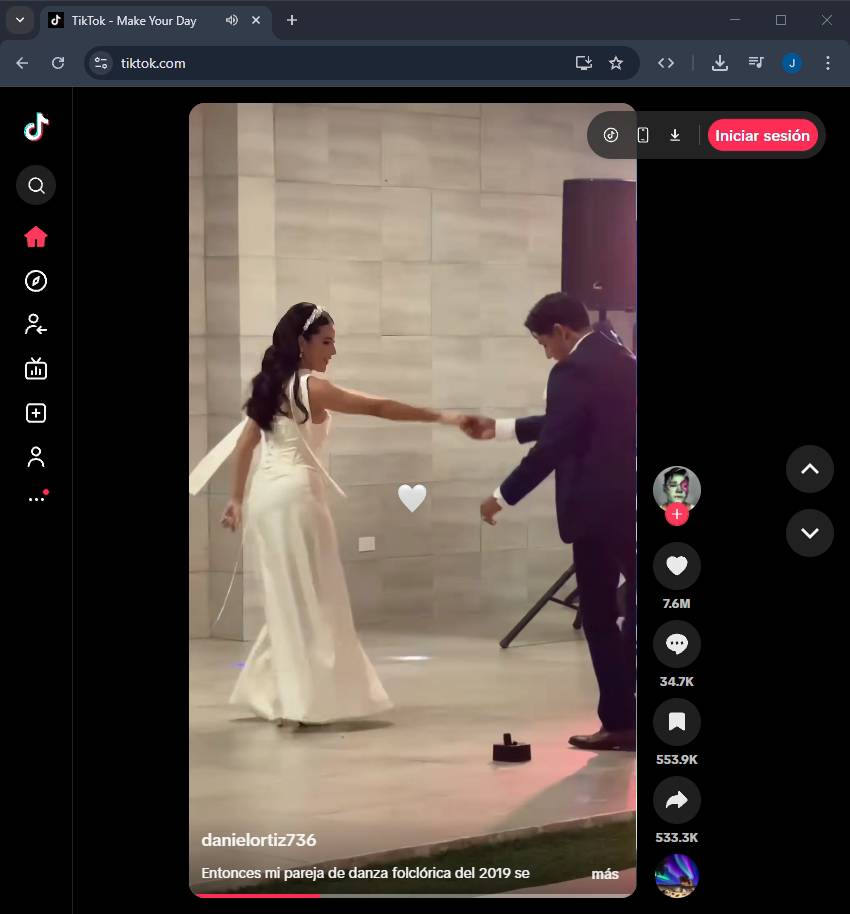The image size is (850, 914).
Task: Open the three-dots more menu in sidebar
Action: pyautogui.click(x=36, y=499)
